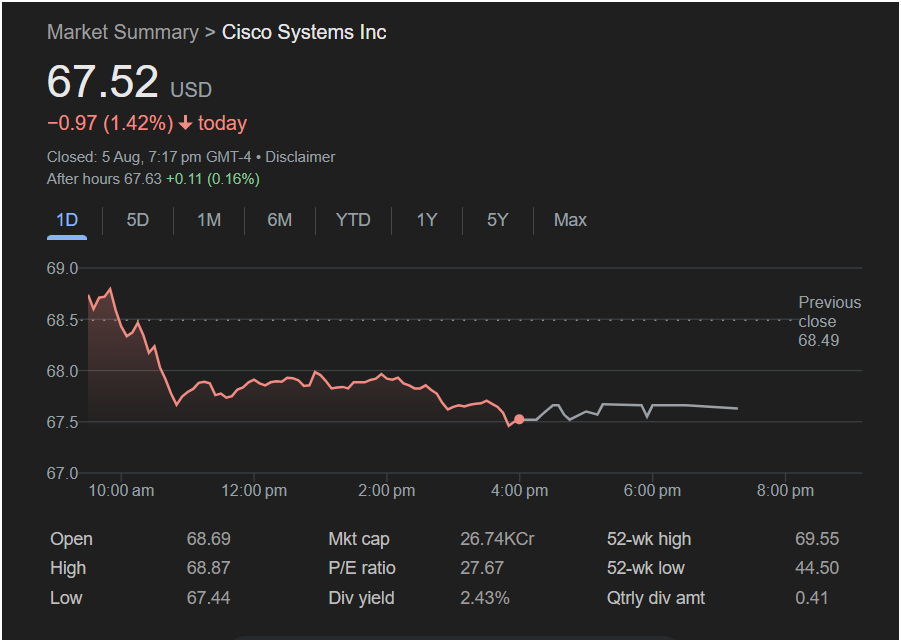Click the Div yield 2.43% value
901x642 pixels.
[484, 598]
